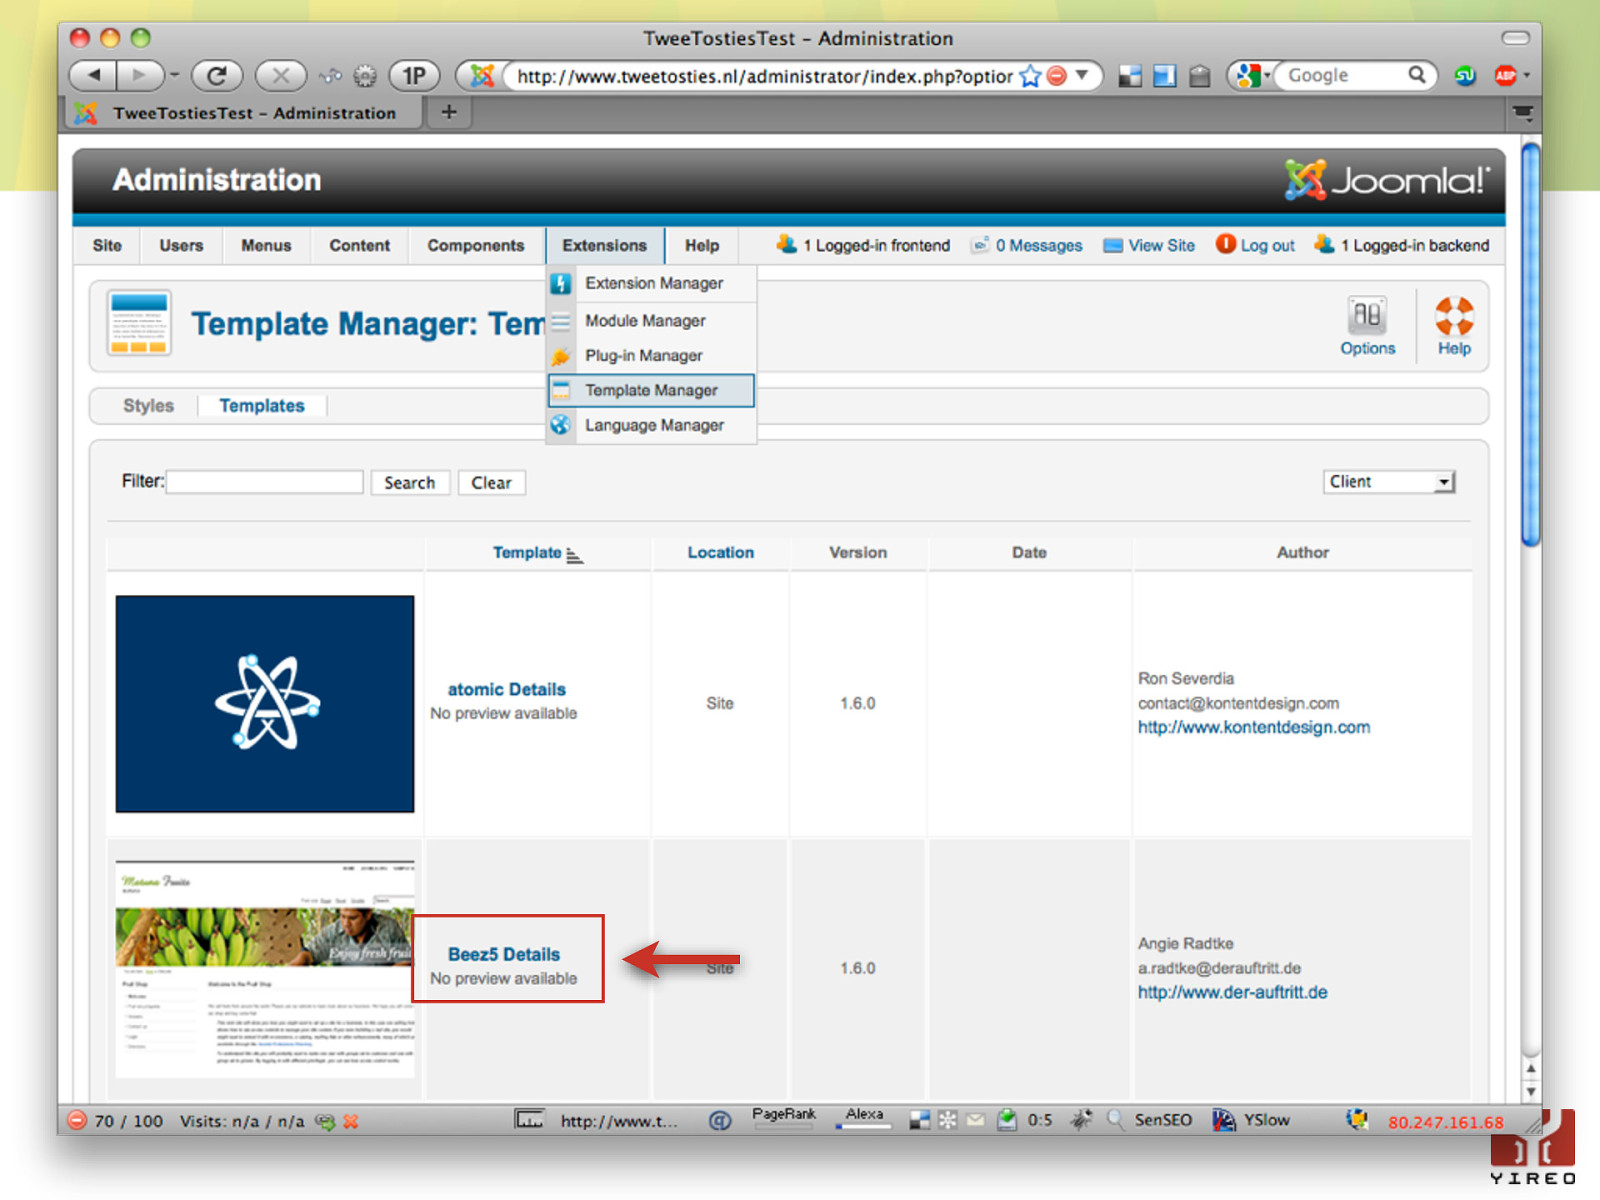Click the SenSEO magnifier status icon
The image size is (1600, 1200).
(x=1116, y=1120)
